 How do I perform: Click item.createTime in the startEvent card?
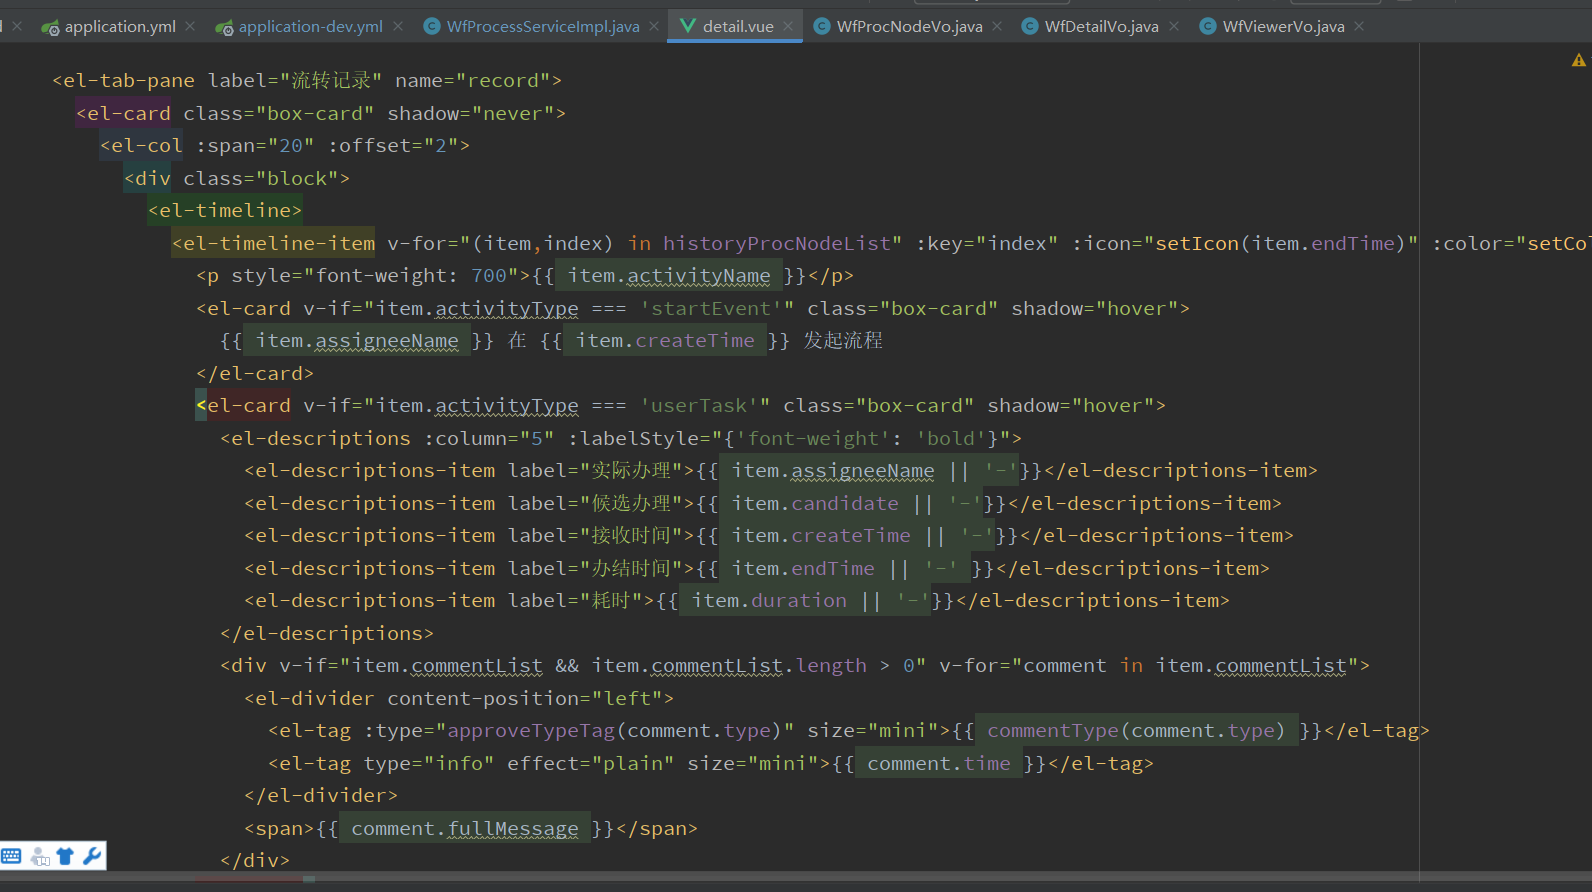pos(665,340)
